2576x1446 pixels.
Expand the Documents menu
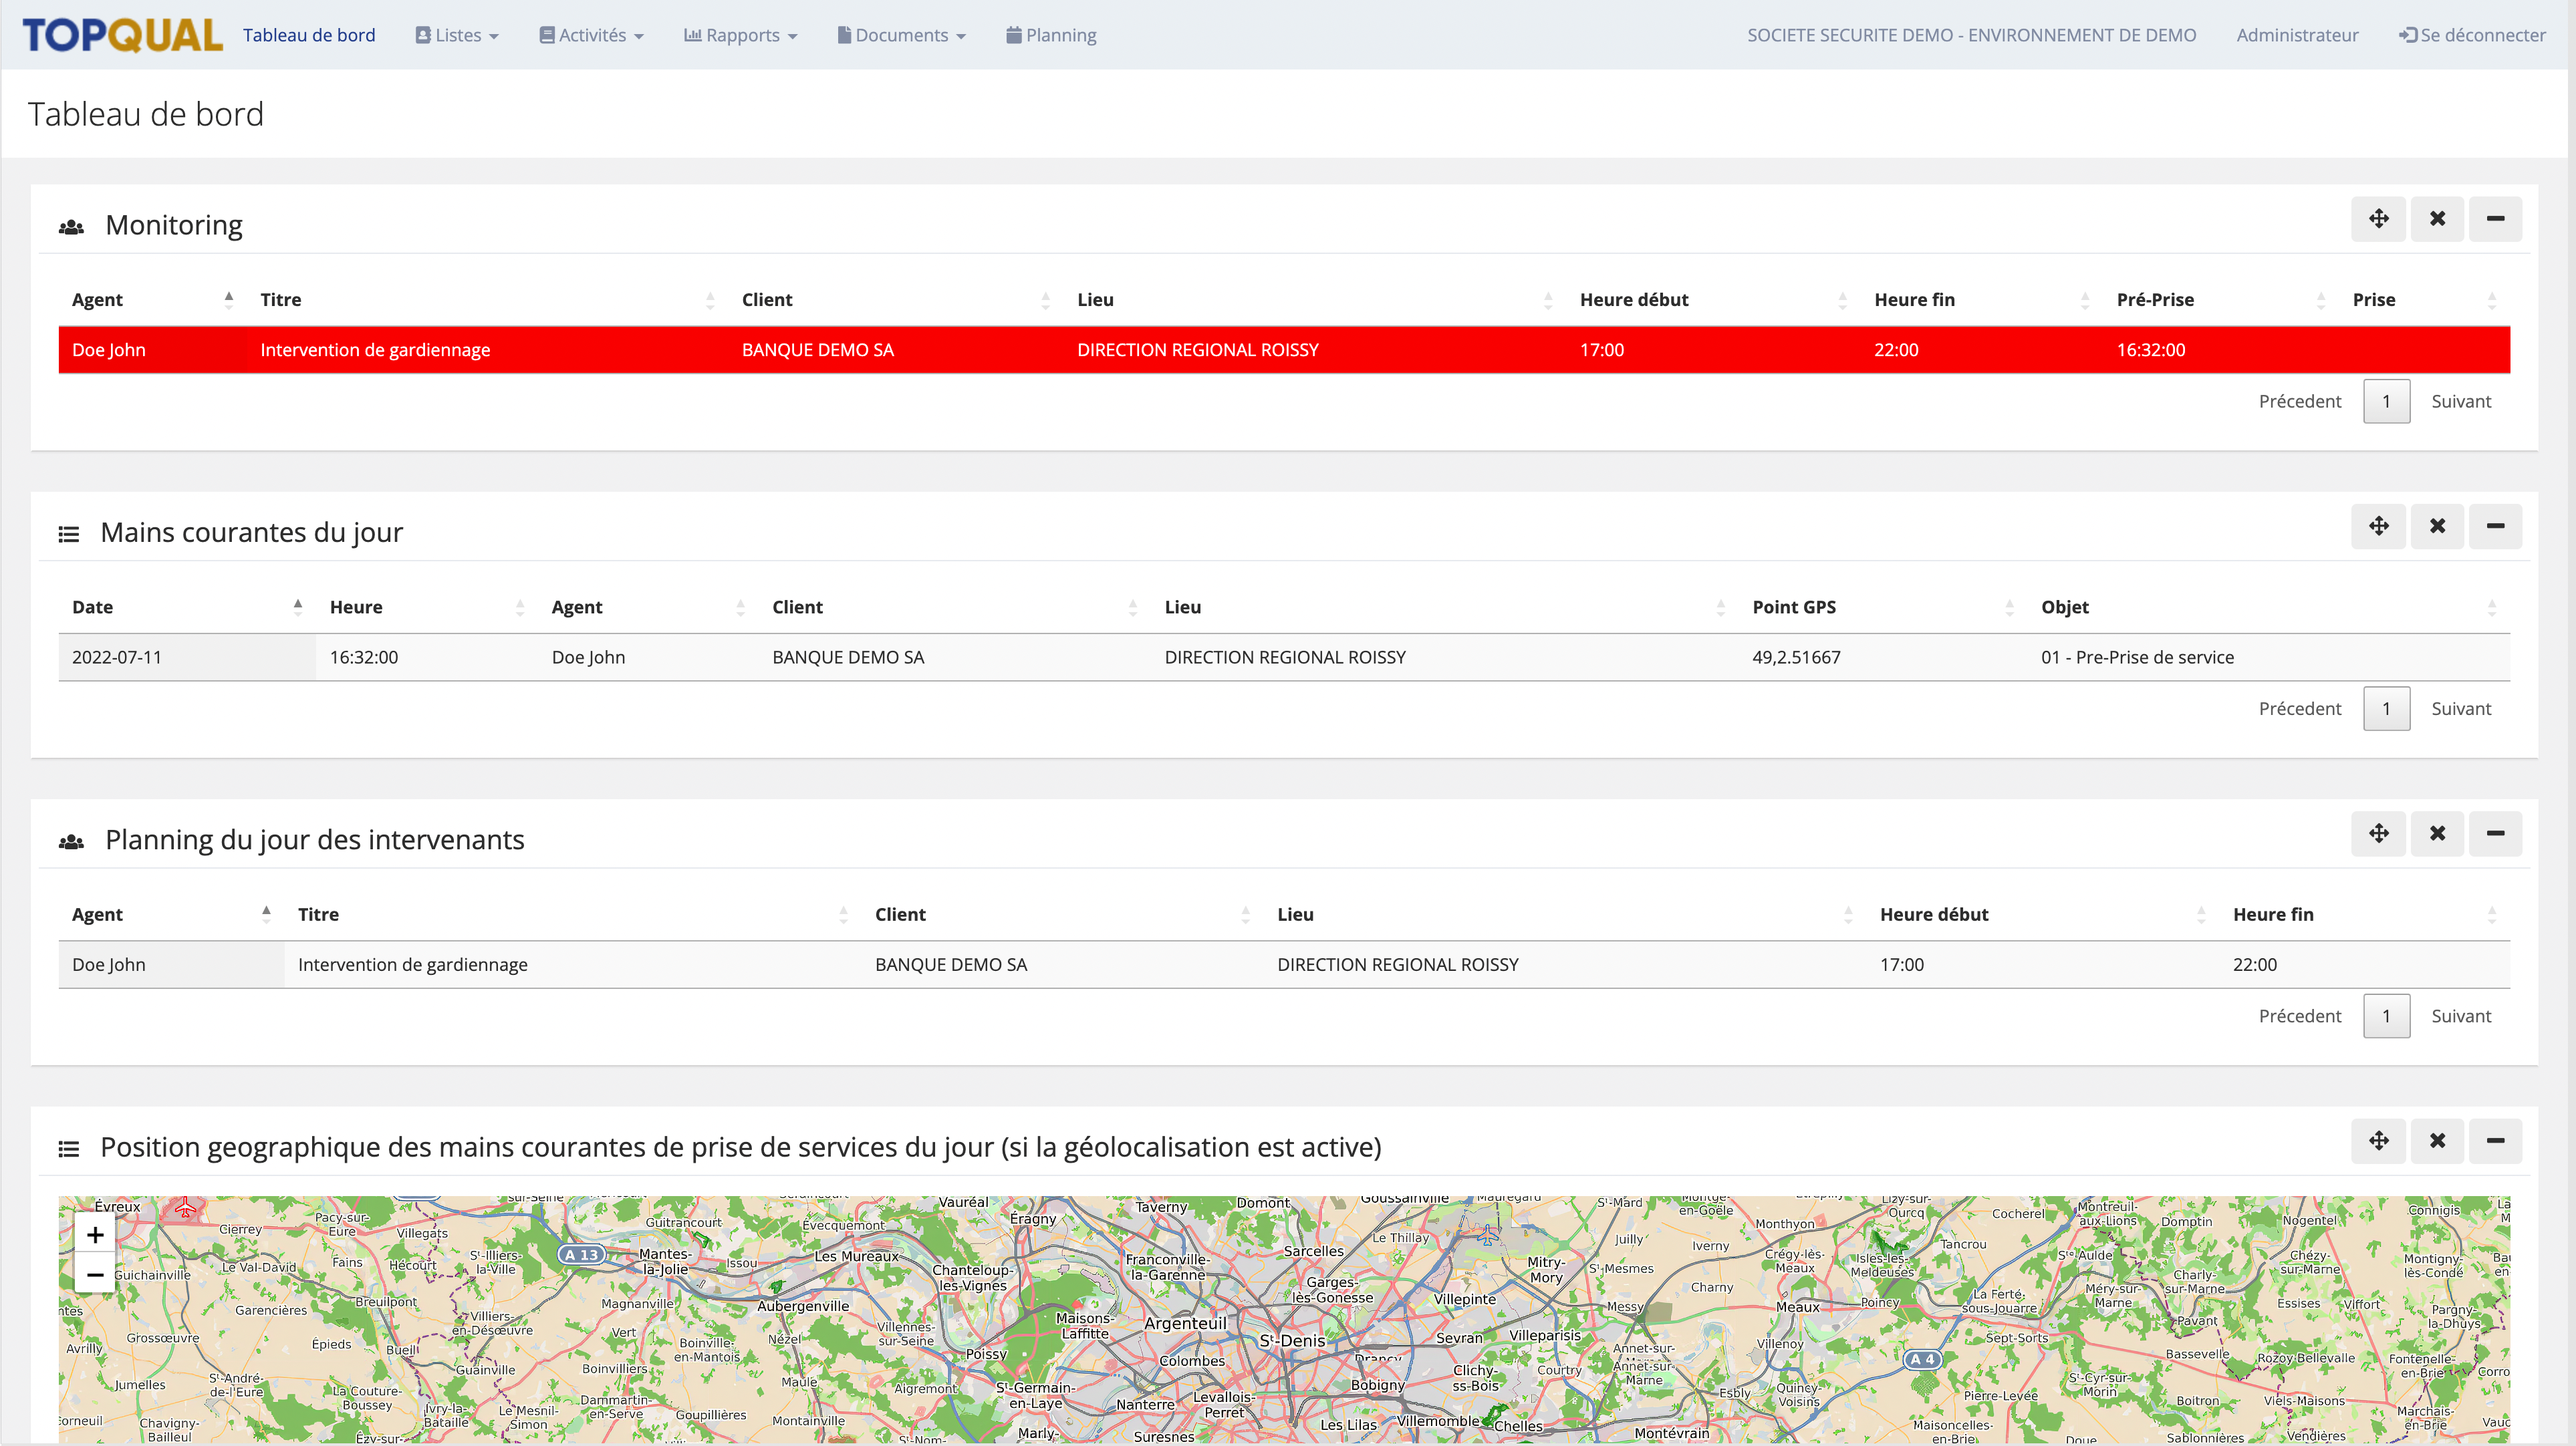tap(901, 35)
